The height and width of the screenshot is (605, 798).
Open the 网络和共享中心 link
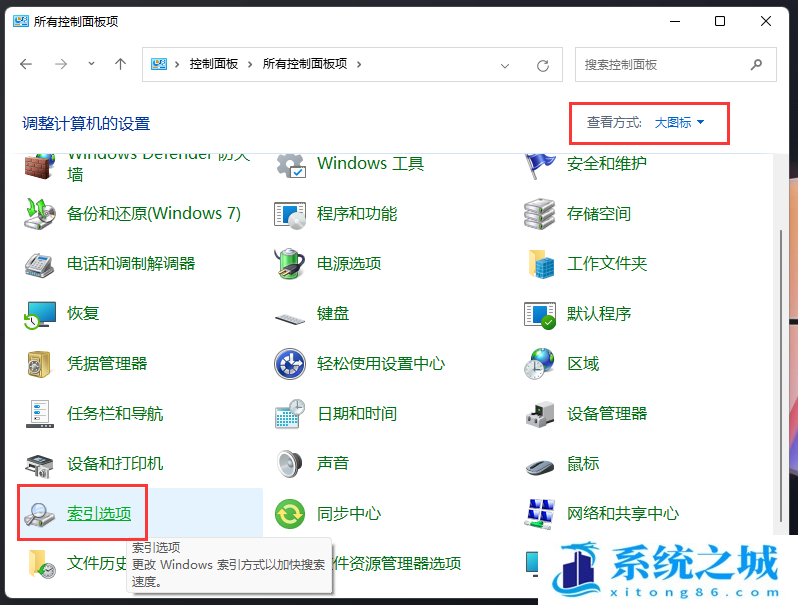(x=622, y=514)
